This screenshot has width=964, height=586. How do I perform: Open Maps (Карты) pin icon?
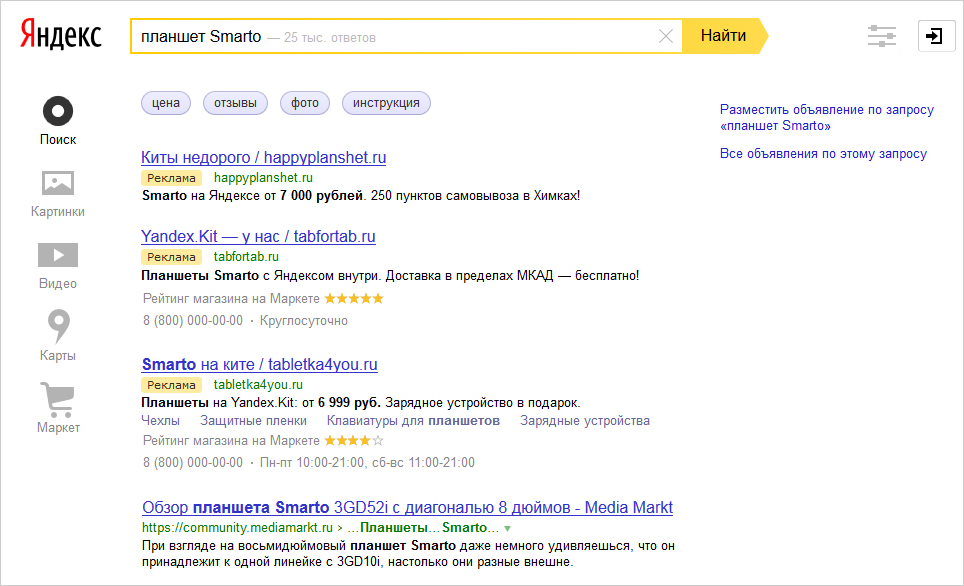[x=58, y=327]
